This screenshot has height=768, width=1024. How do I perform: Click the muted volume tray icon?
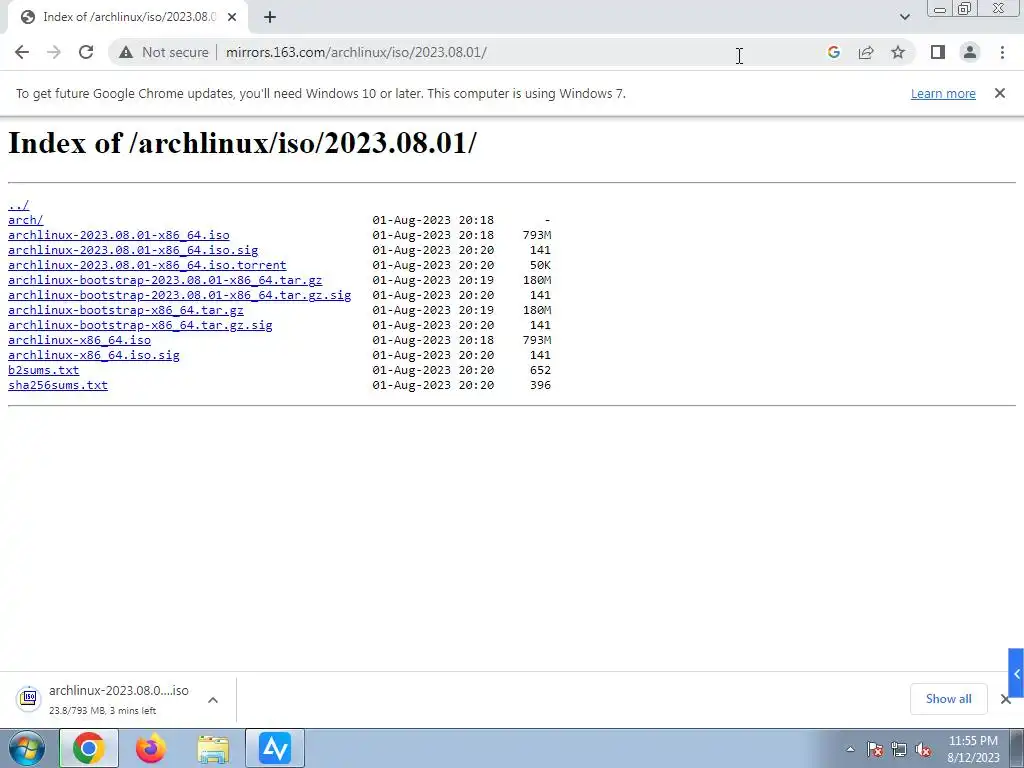(x=923, y=750)
